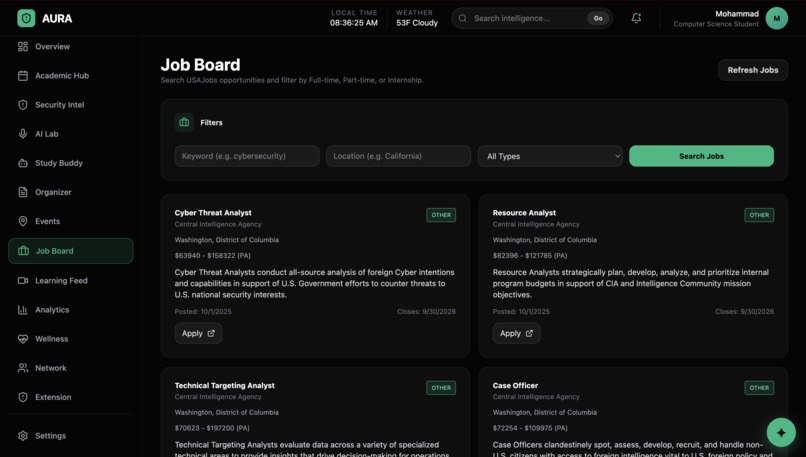806x457 pixels.
Task: Click the Cyber Threat Analyst job title
Action: point(213,213)
